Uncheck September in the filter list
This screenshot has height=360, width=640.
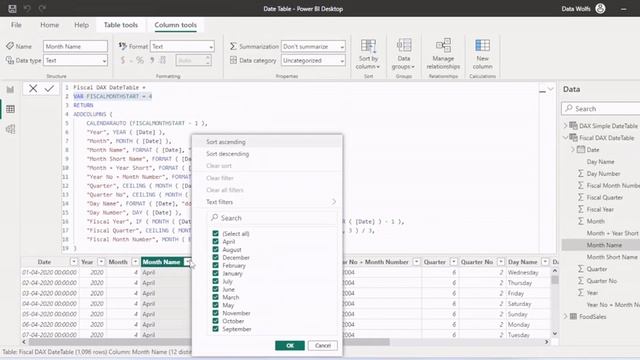click(216, 329)
